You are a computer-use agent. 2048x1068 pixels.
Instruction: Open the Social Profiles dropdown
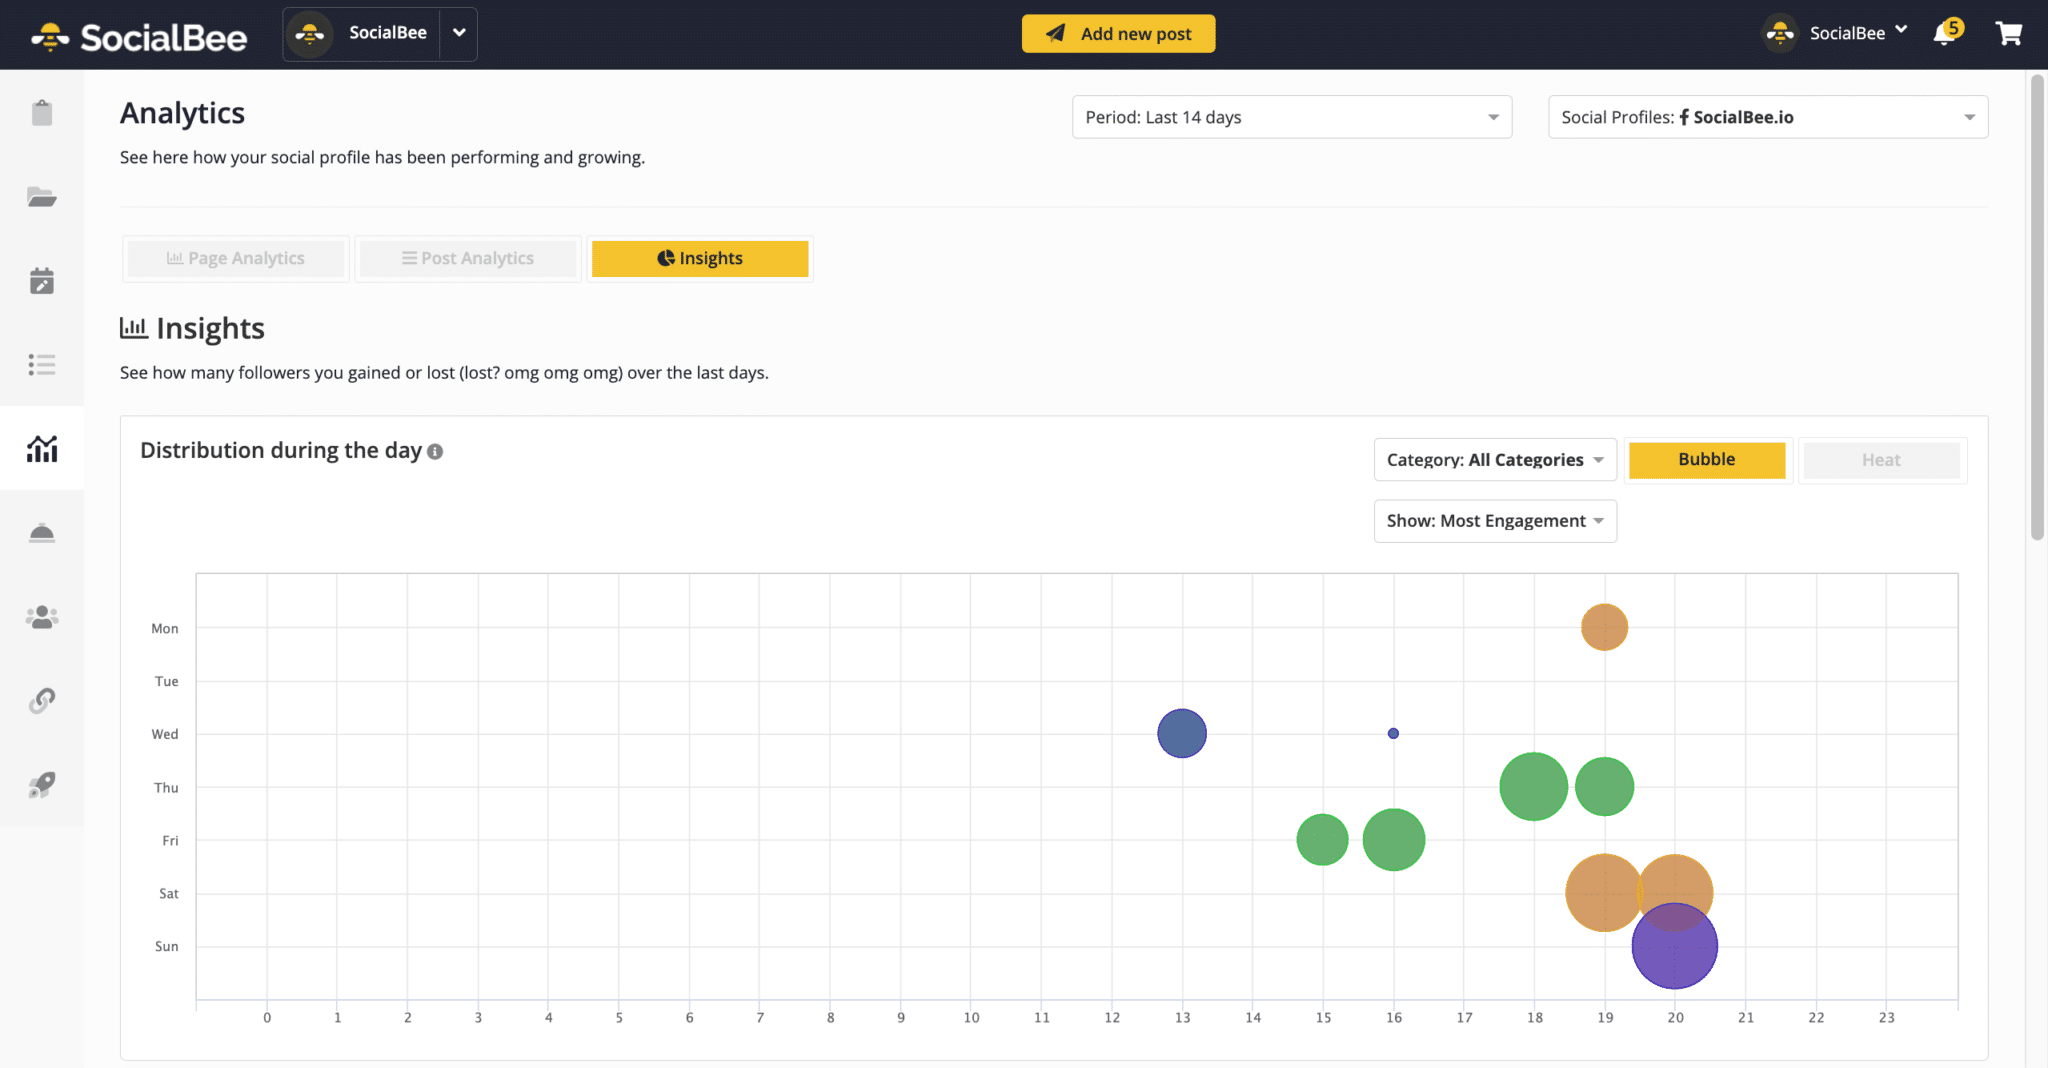point(1767,117)
